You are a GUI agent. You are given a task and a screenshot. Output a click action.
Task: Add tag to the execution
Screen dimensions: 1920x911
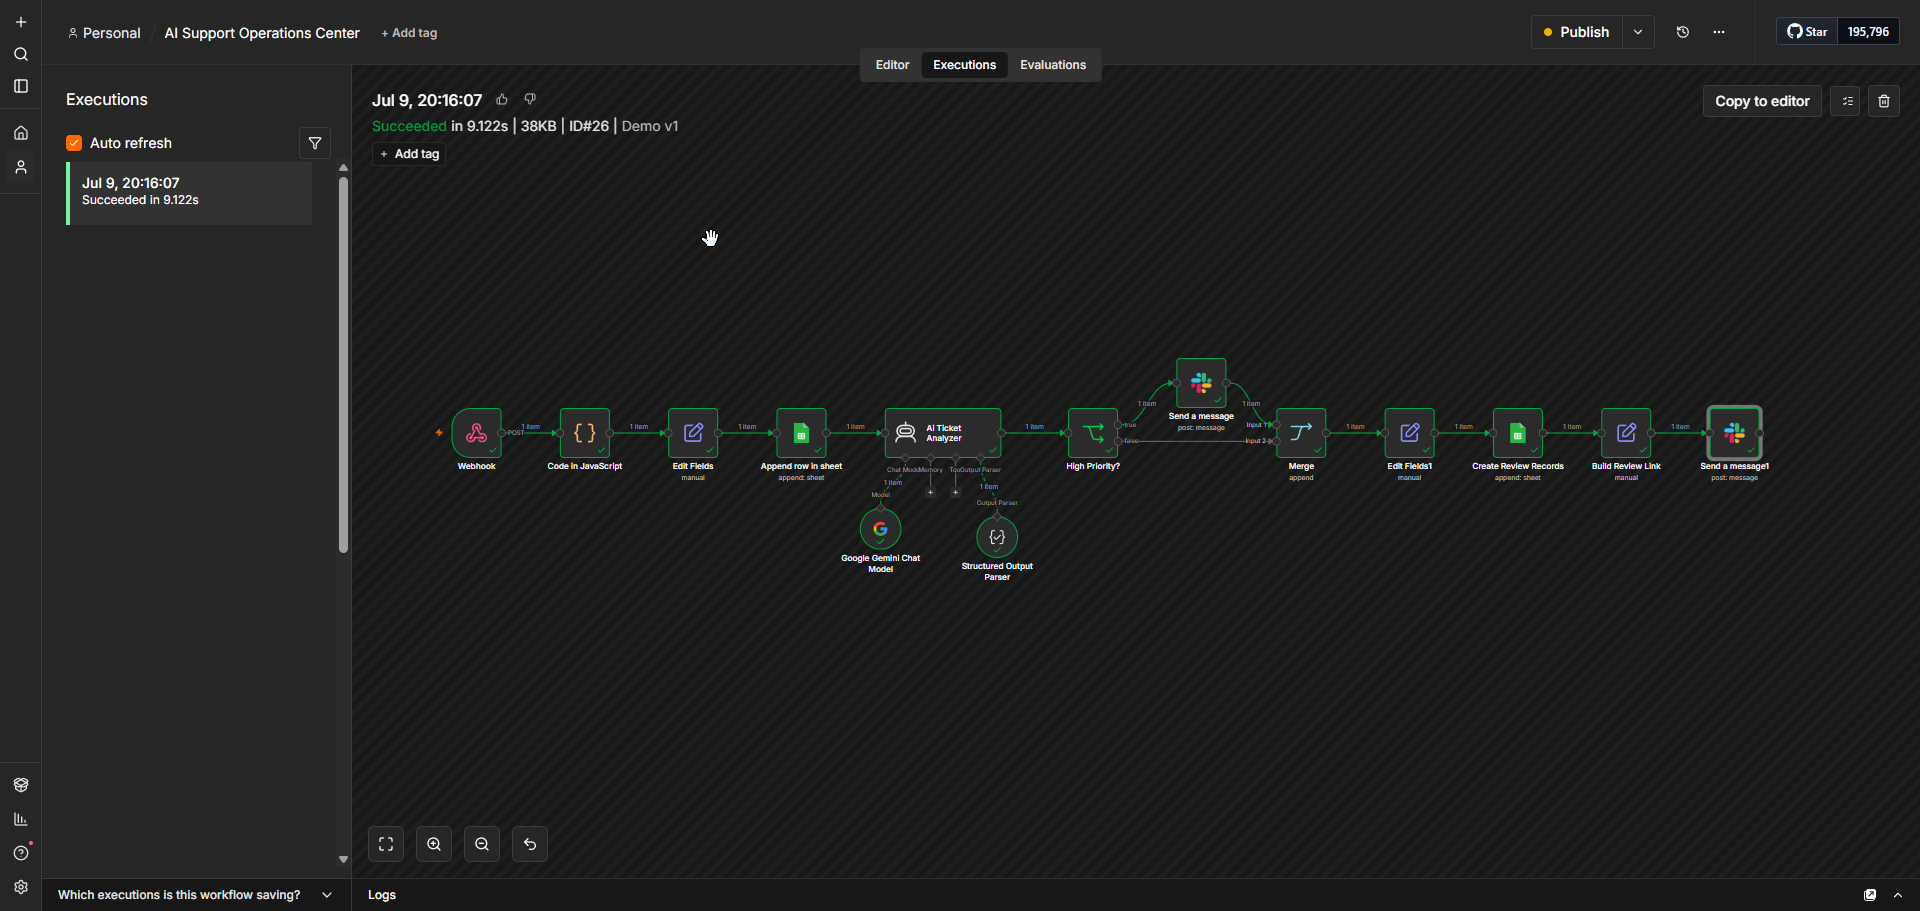[x=409, y=154]
